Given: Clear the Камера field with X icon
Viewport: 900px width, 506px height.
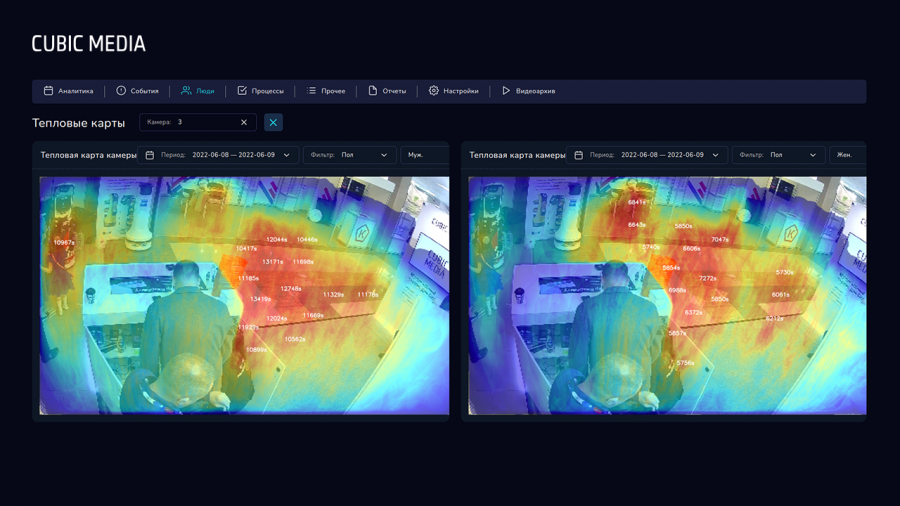Looking at the screenshot, I should (x=244, y=123).
